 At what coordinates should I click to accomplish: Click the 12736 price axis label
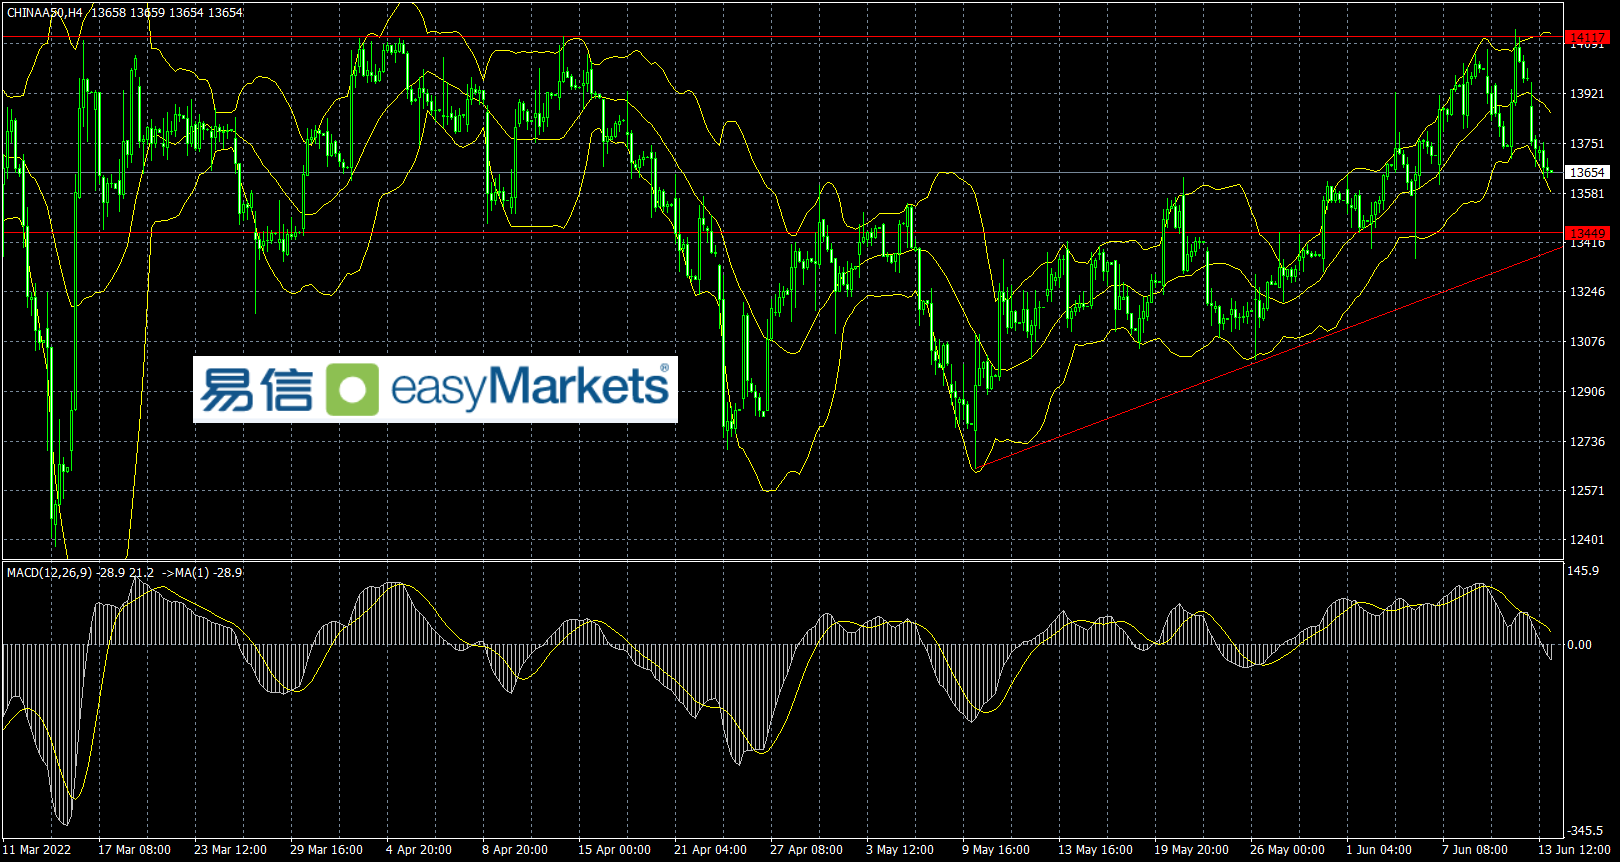[x=1587, y=442]
